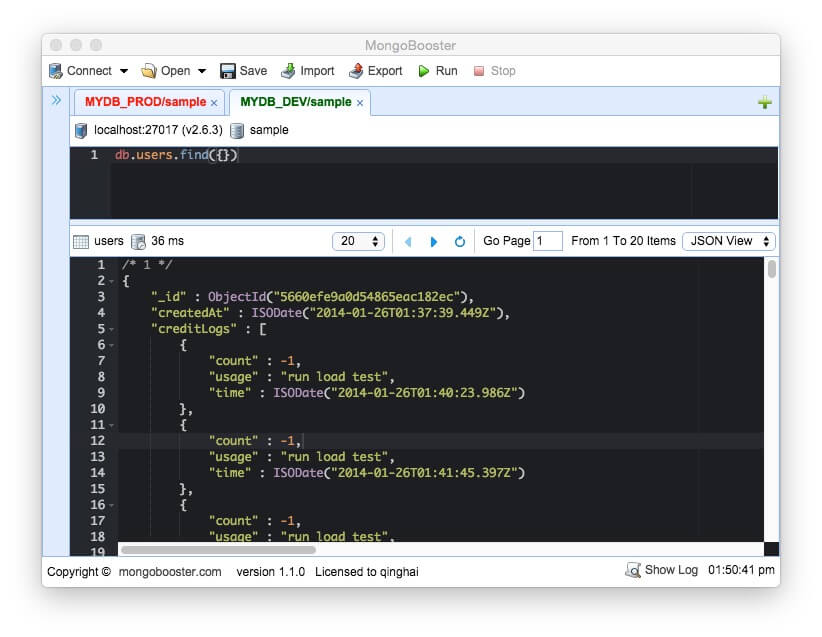Click the horizontal scrollbar in results
This screenshot has width=822, height=637.
218,549
